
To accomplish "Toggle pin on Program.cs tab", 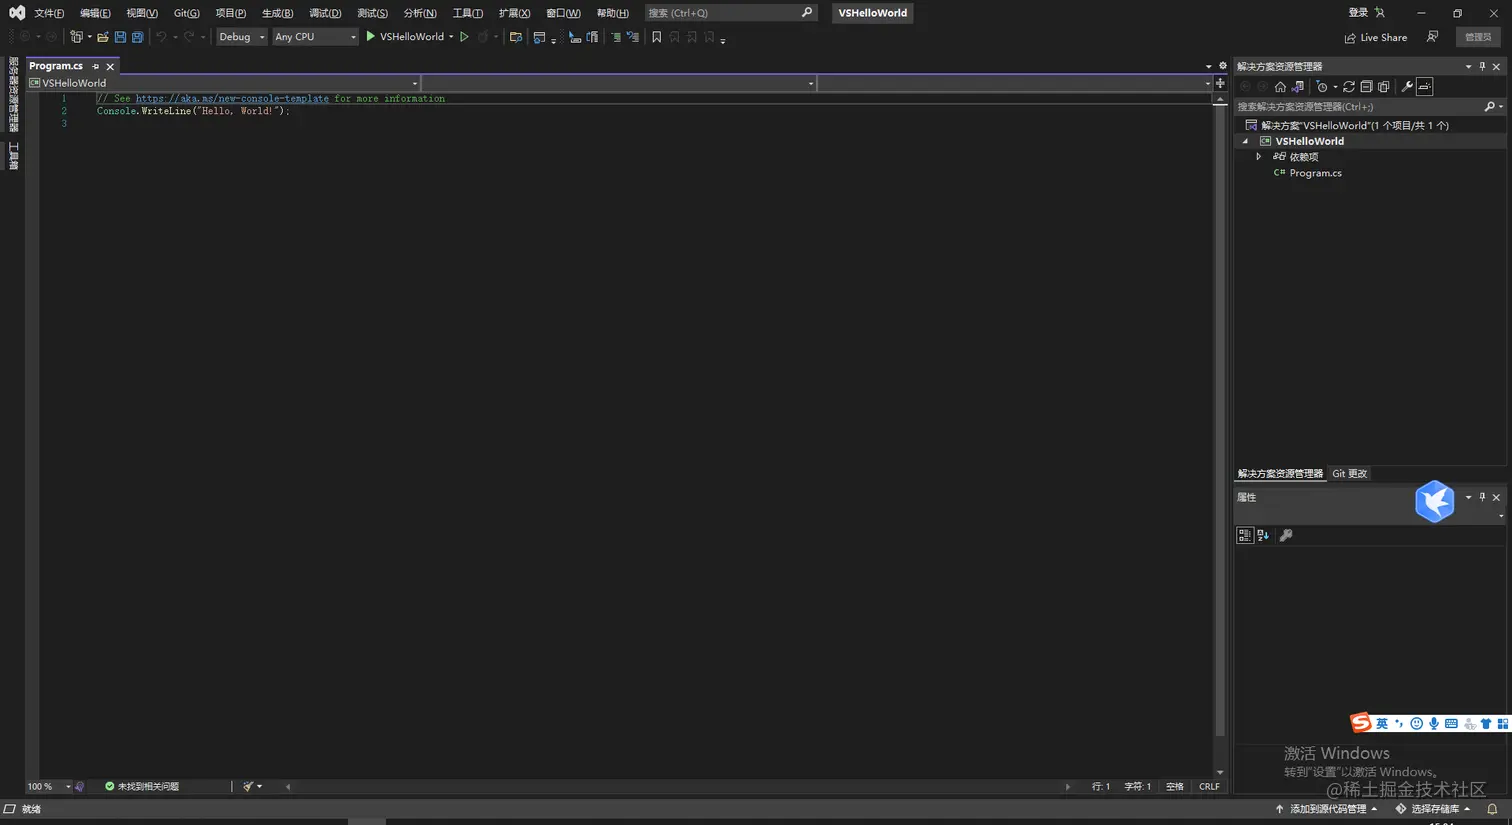I will [96, 66].
